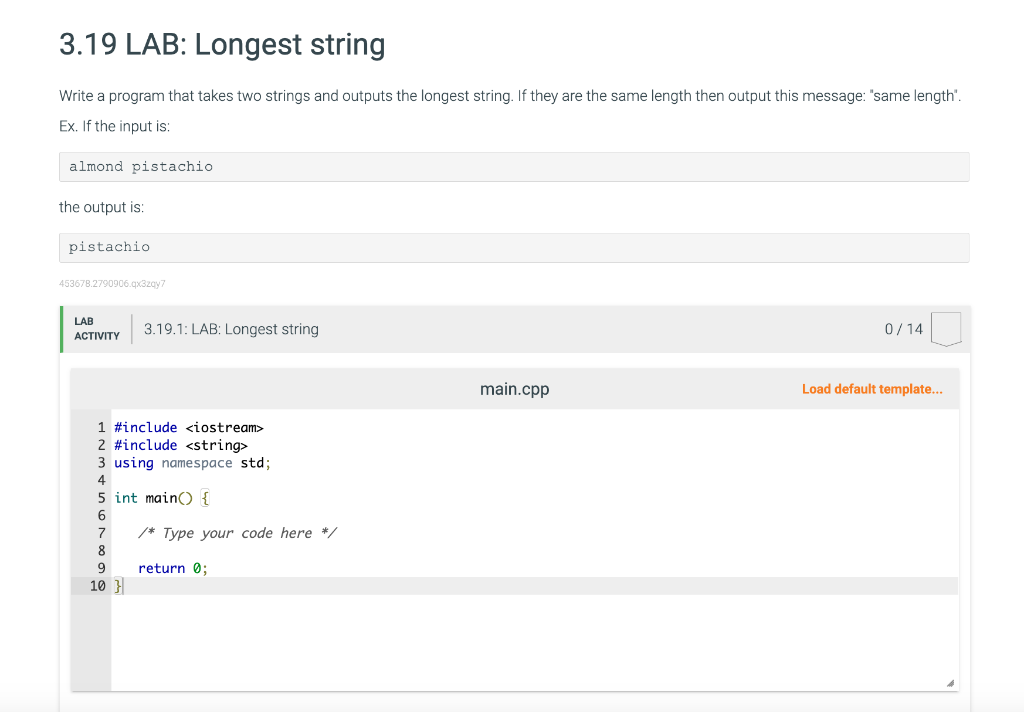Click the heading 3.19 LAB: Longest string

[x=222, y=45]
